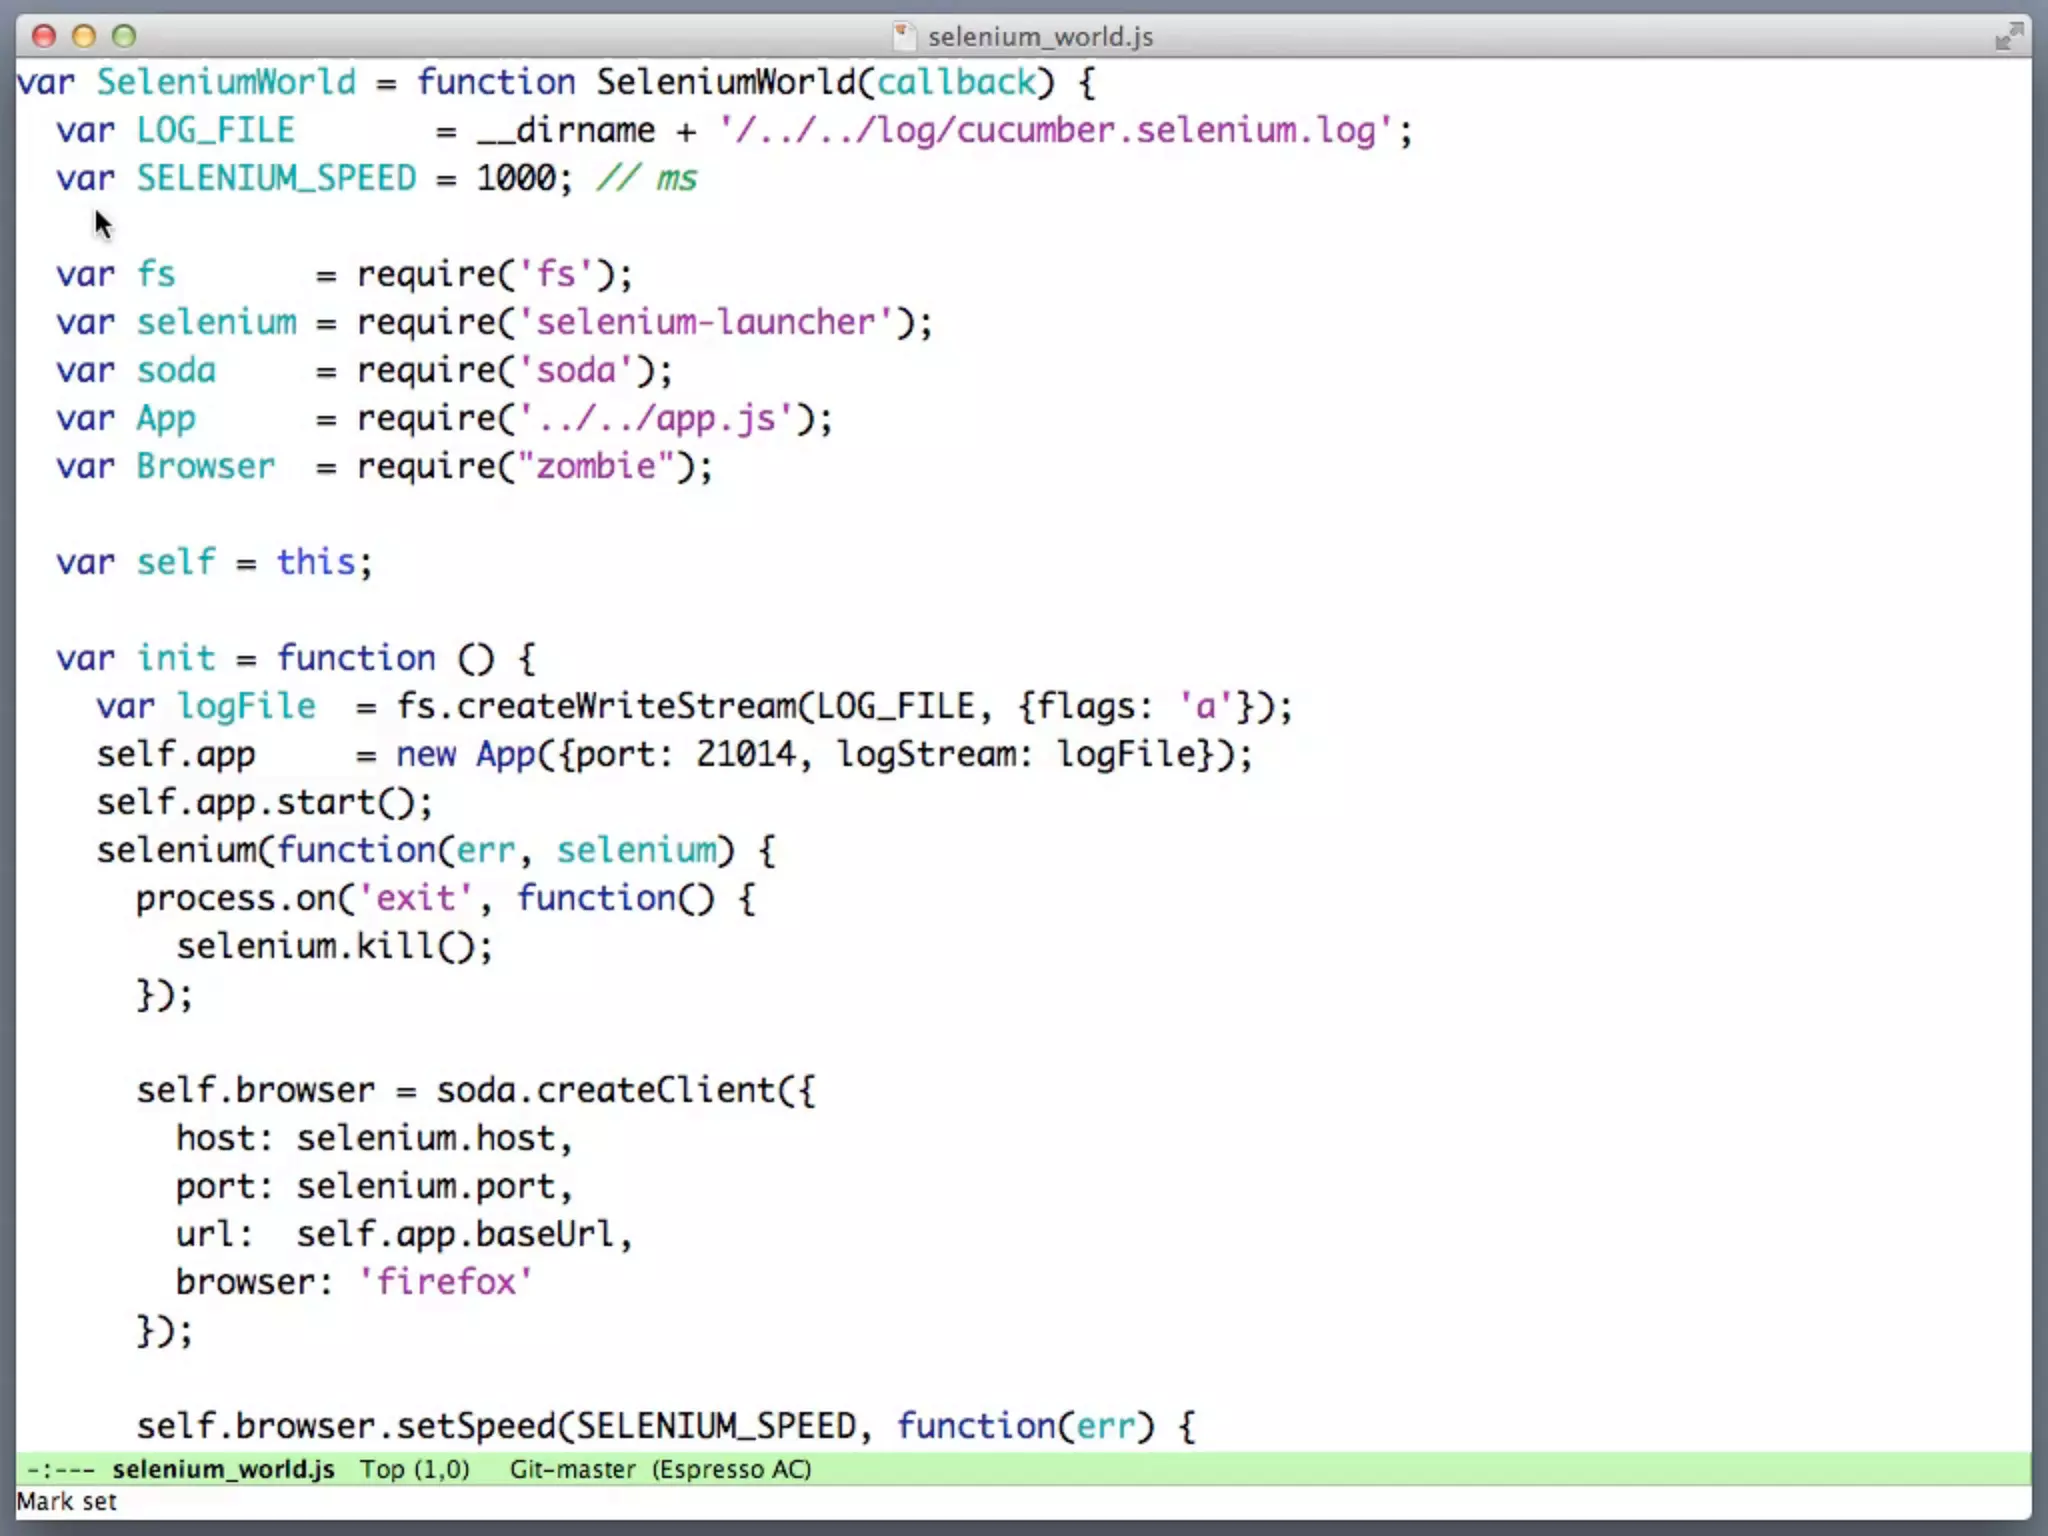Click the SELENIUM_SPEED variable declaration
Image resolution: width=2048 pixels, height=1536 pixels.
[x=276, y=178]
